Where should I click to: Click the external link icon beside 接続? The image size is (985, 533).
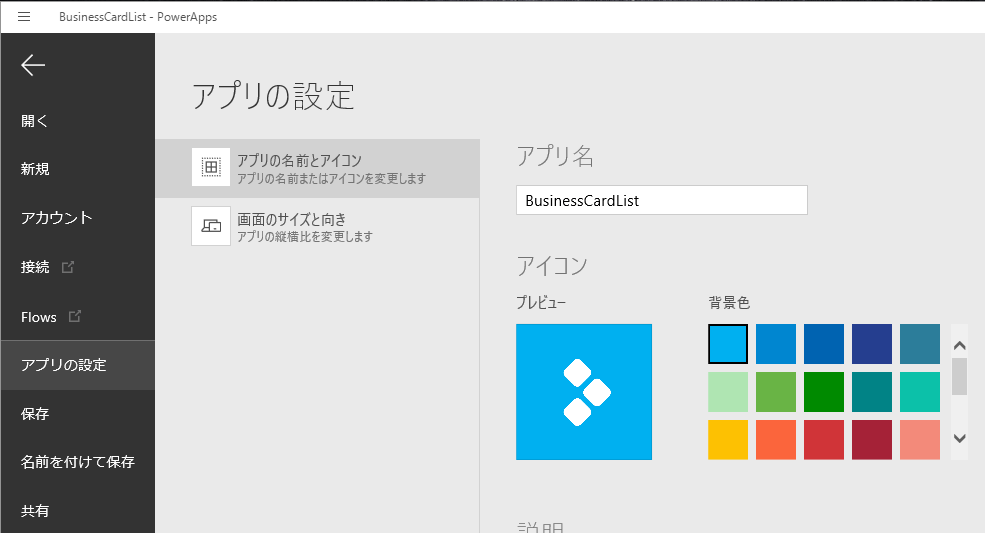[67, 267]
